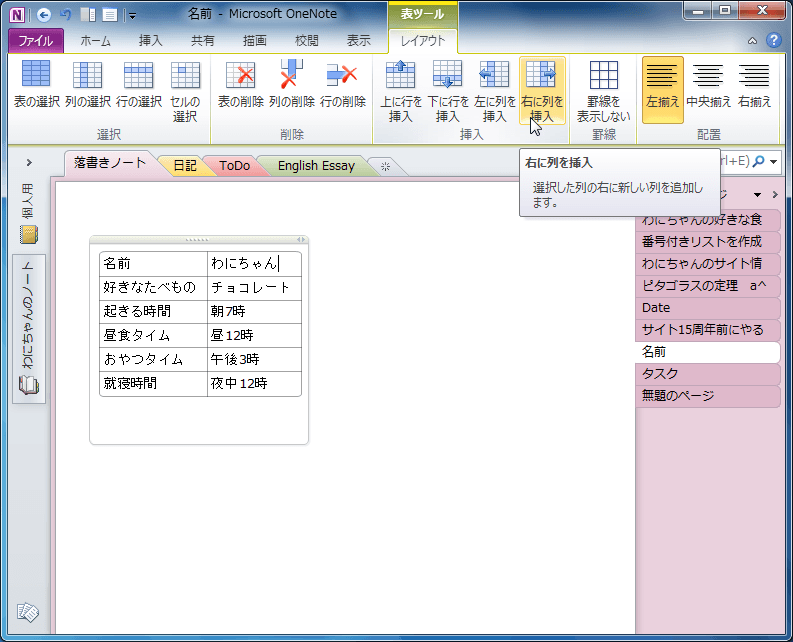This screenshot has width=793, height=642.
Task: Open page 番号付きリストを作成
Action: click(708, 242)
